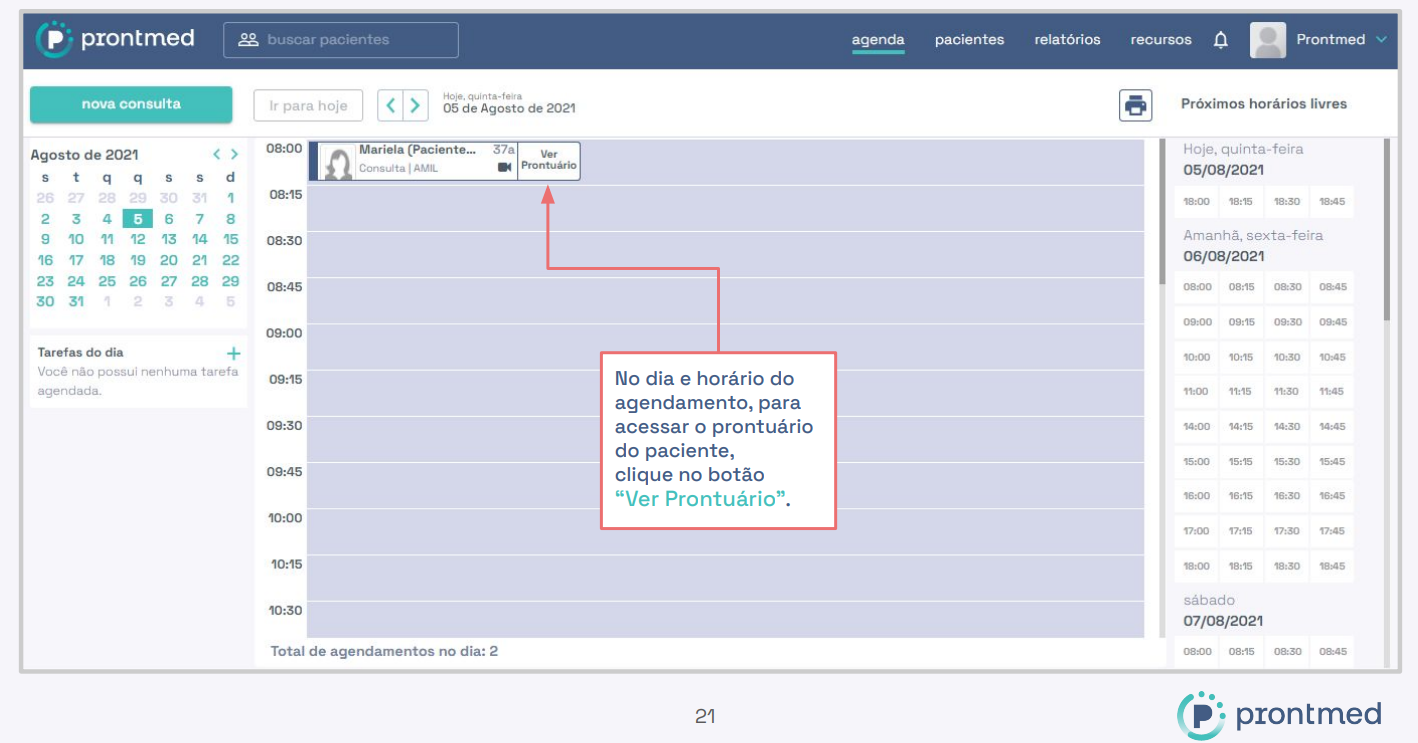Open the agenda tab

878,40
